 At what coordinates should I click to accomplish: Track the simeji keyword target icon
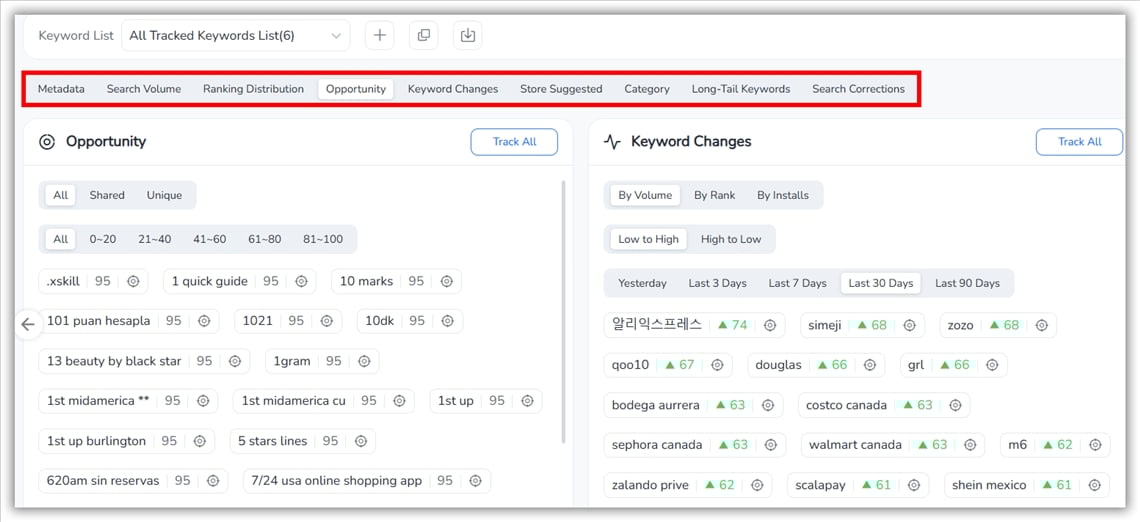(909, 325)
